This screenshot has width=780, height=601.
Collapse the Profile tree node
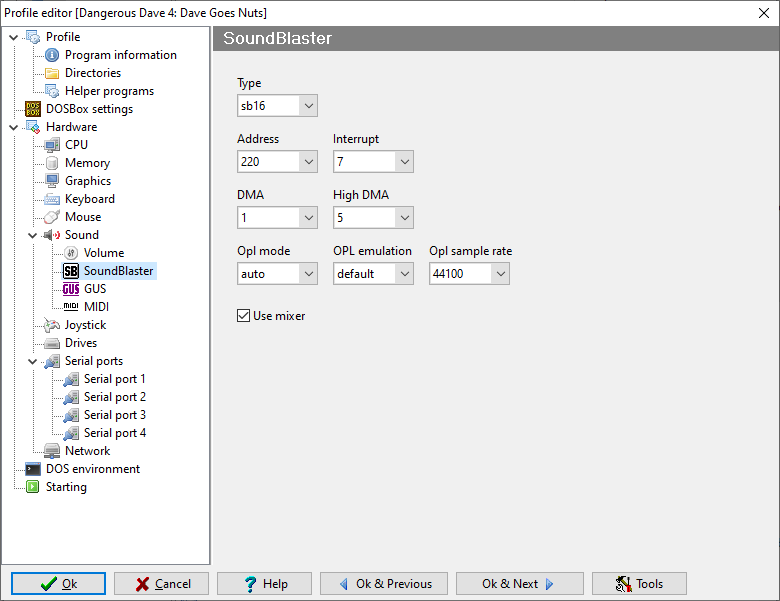14,37
